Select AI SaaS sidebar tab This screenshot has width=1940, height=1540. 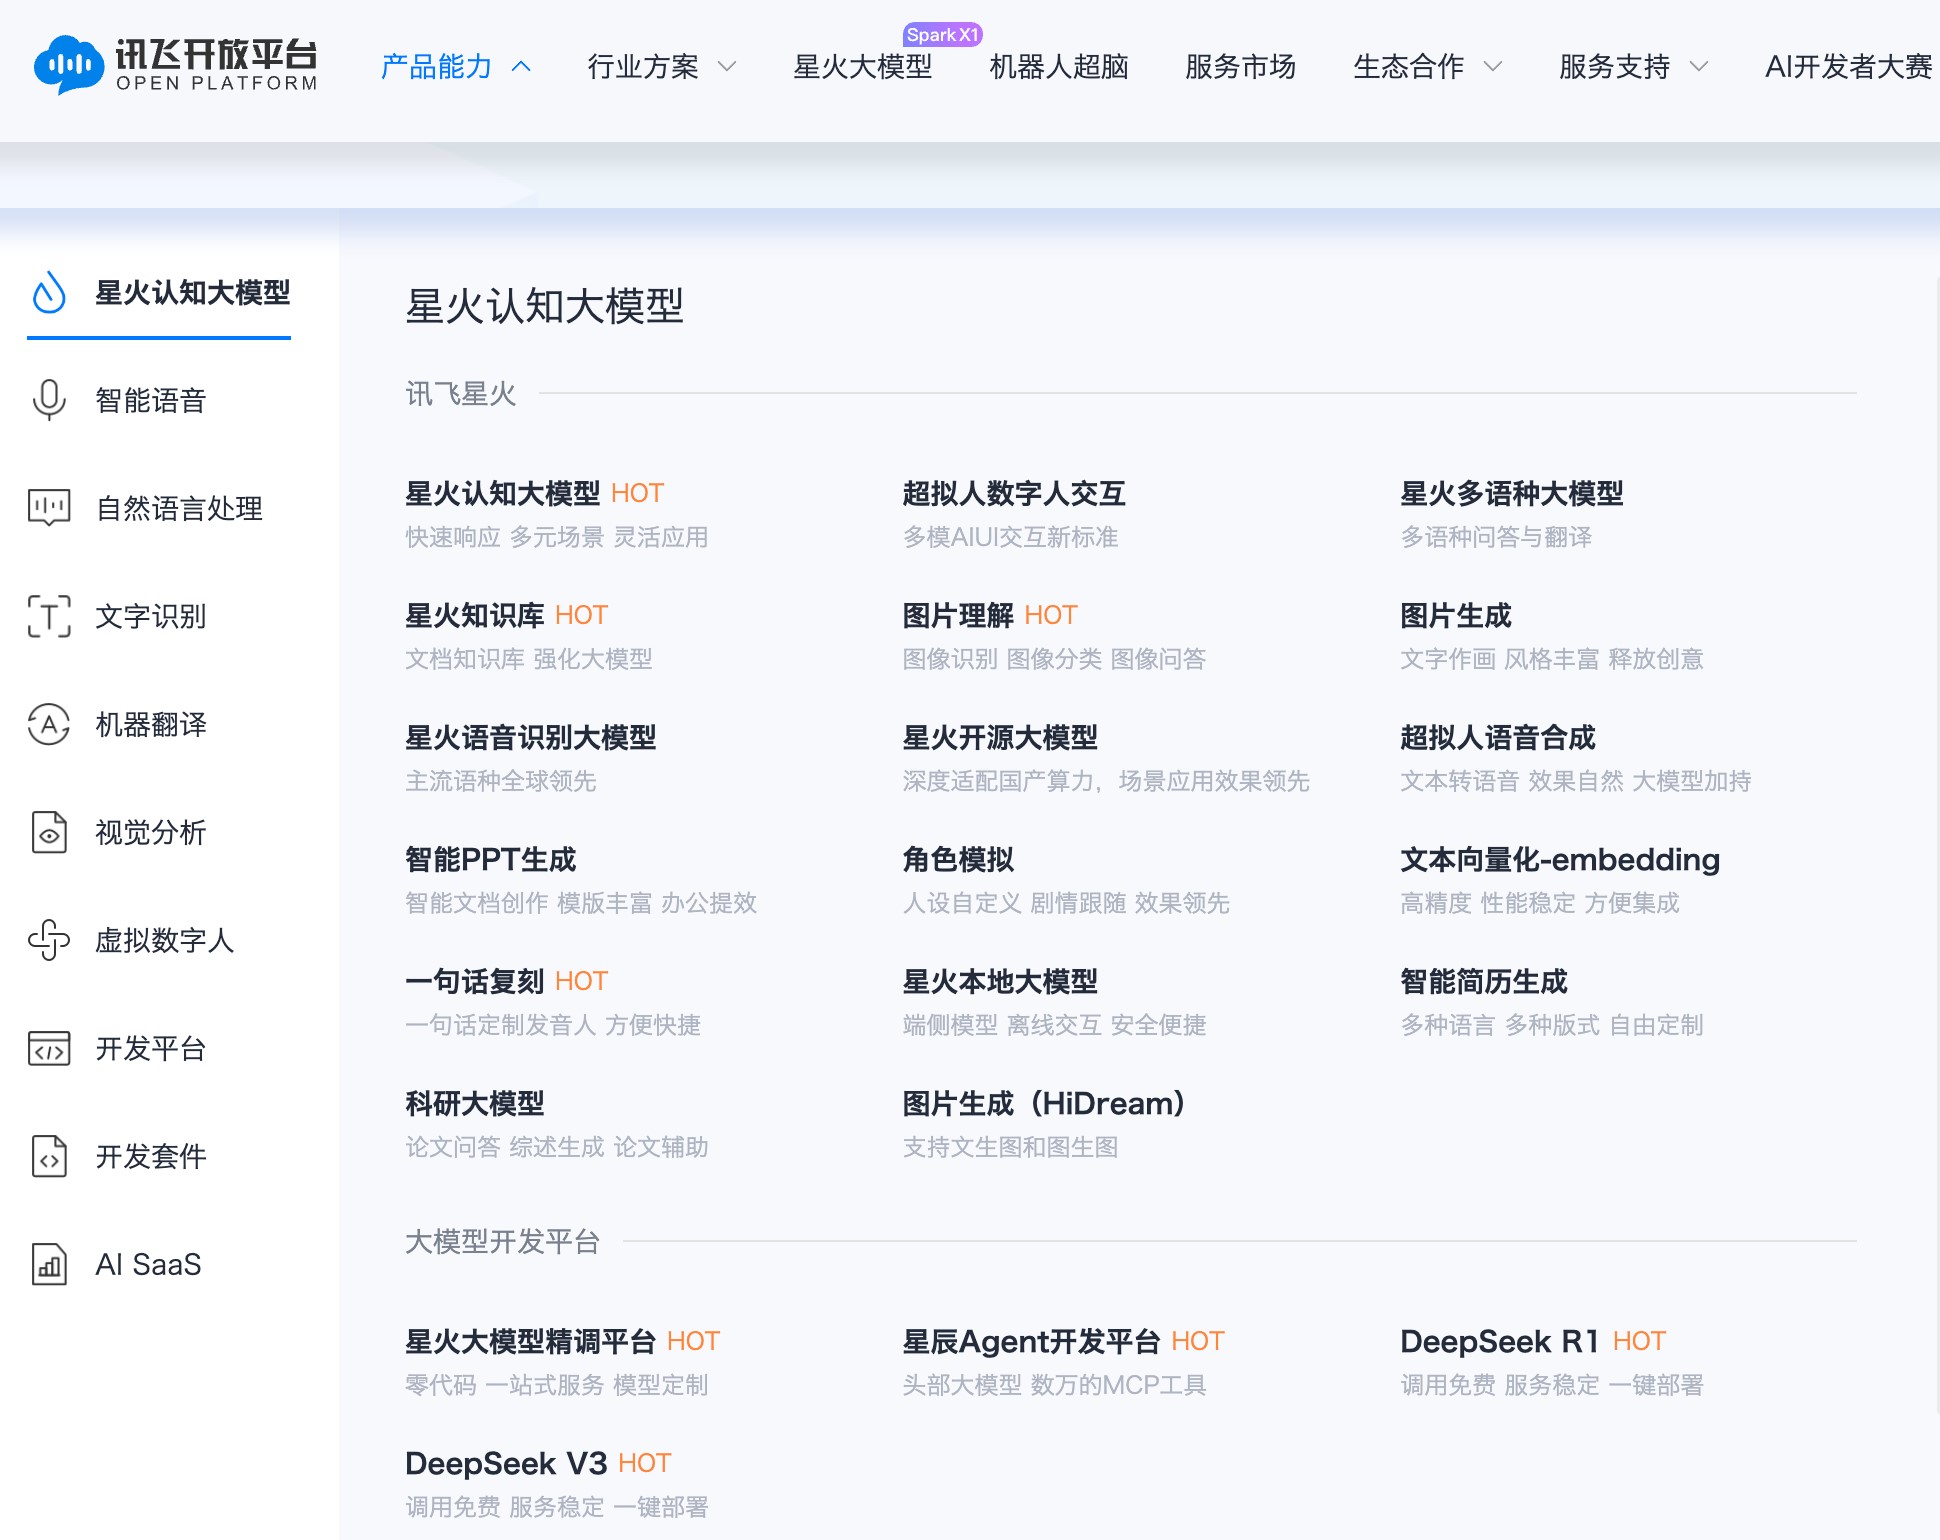148,1264
